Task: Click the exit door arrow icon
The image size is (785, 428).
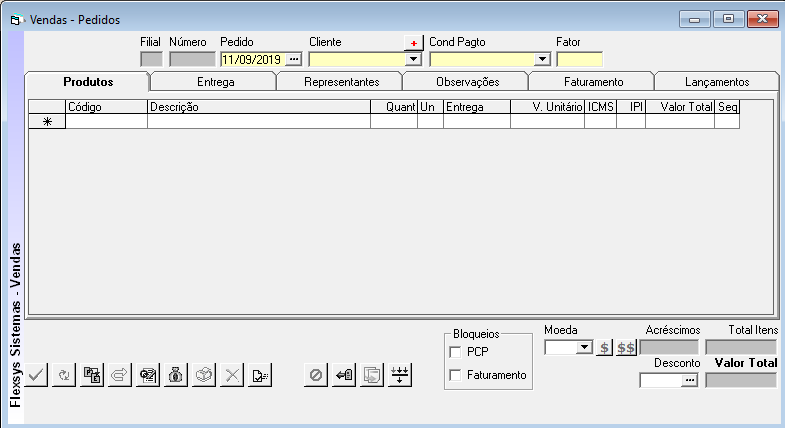Action: (x=344, y=375)
